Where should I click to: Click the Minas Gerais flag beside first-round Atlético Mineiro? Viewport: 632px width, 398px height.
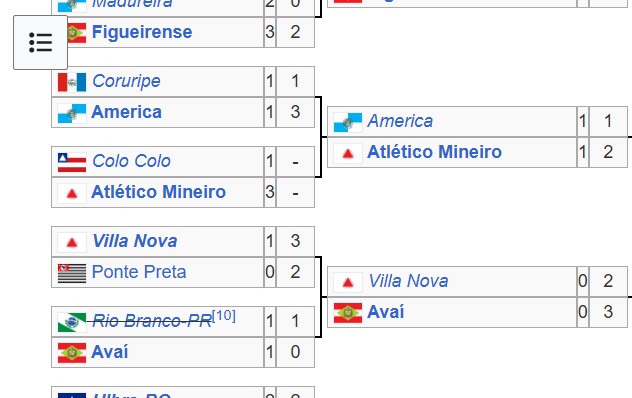pos(72,194)
